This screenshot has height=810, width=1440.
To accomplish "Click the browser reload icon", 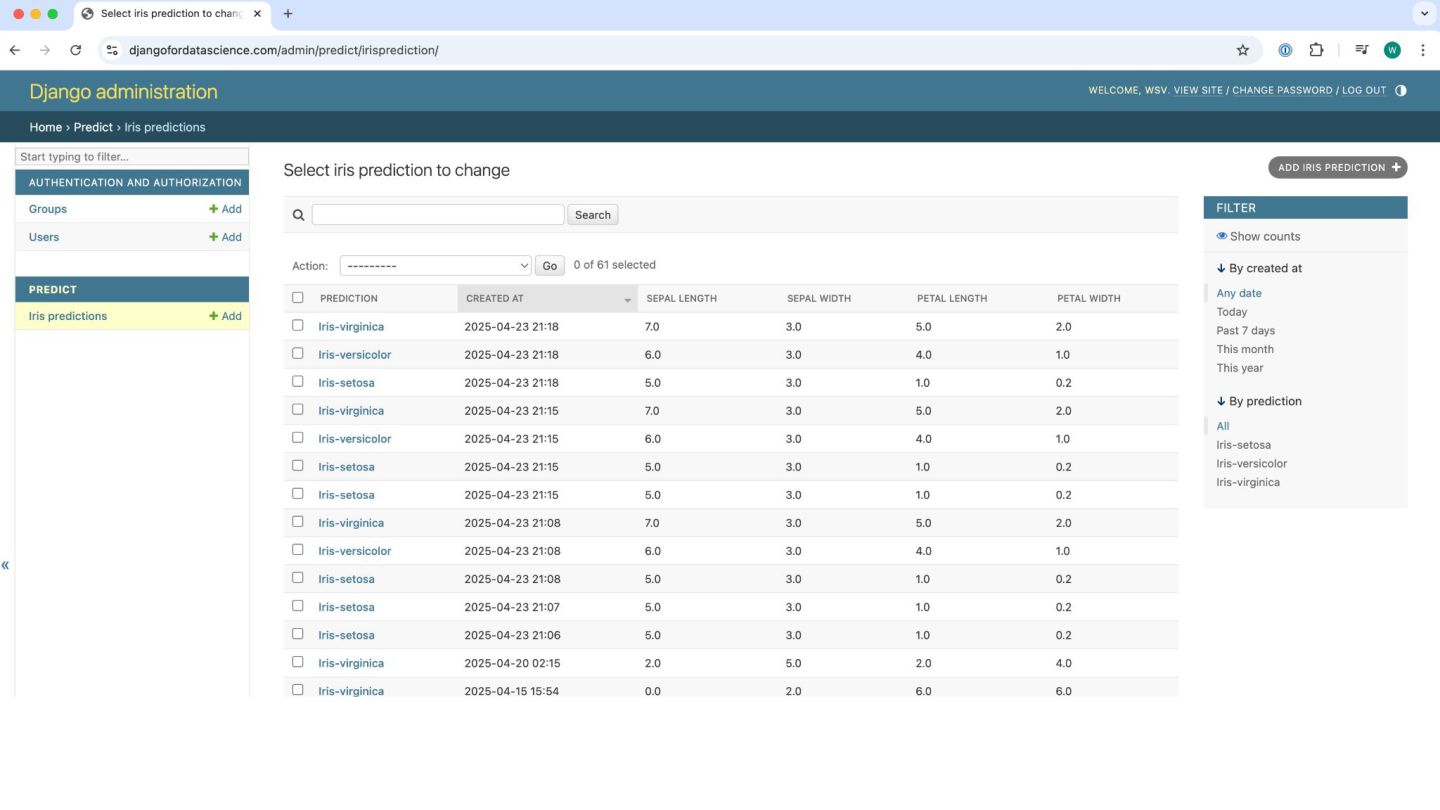I will click(75, 50).
